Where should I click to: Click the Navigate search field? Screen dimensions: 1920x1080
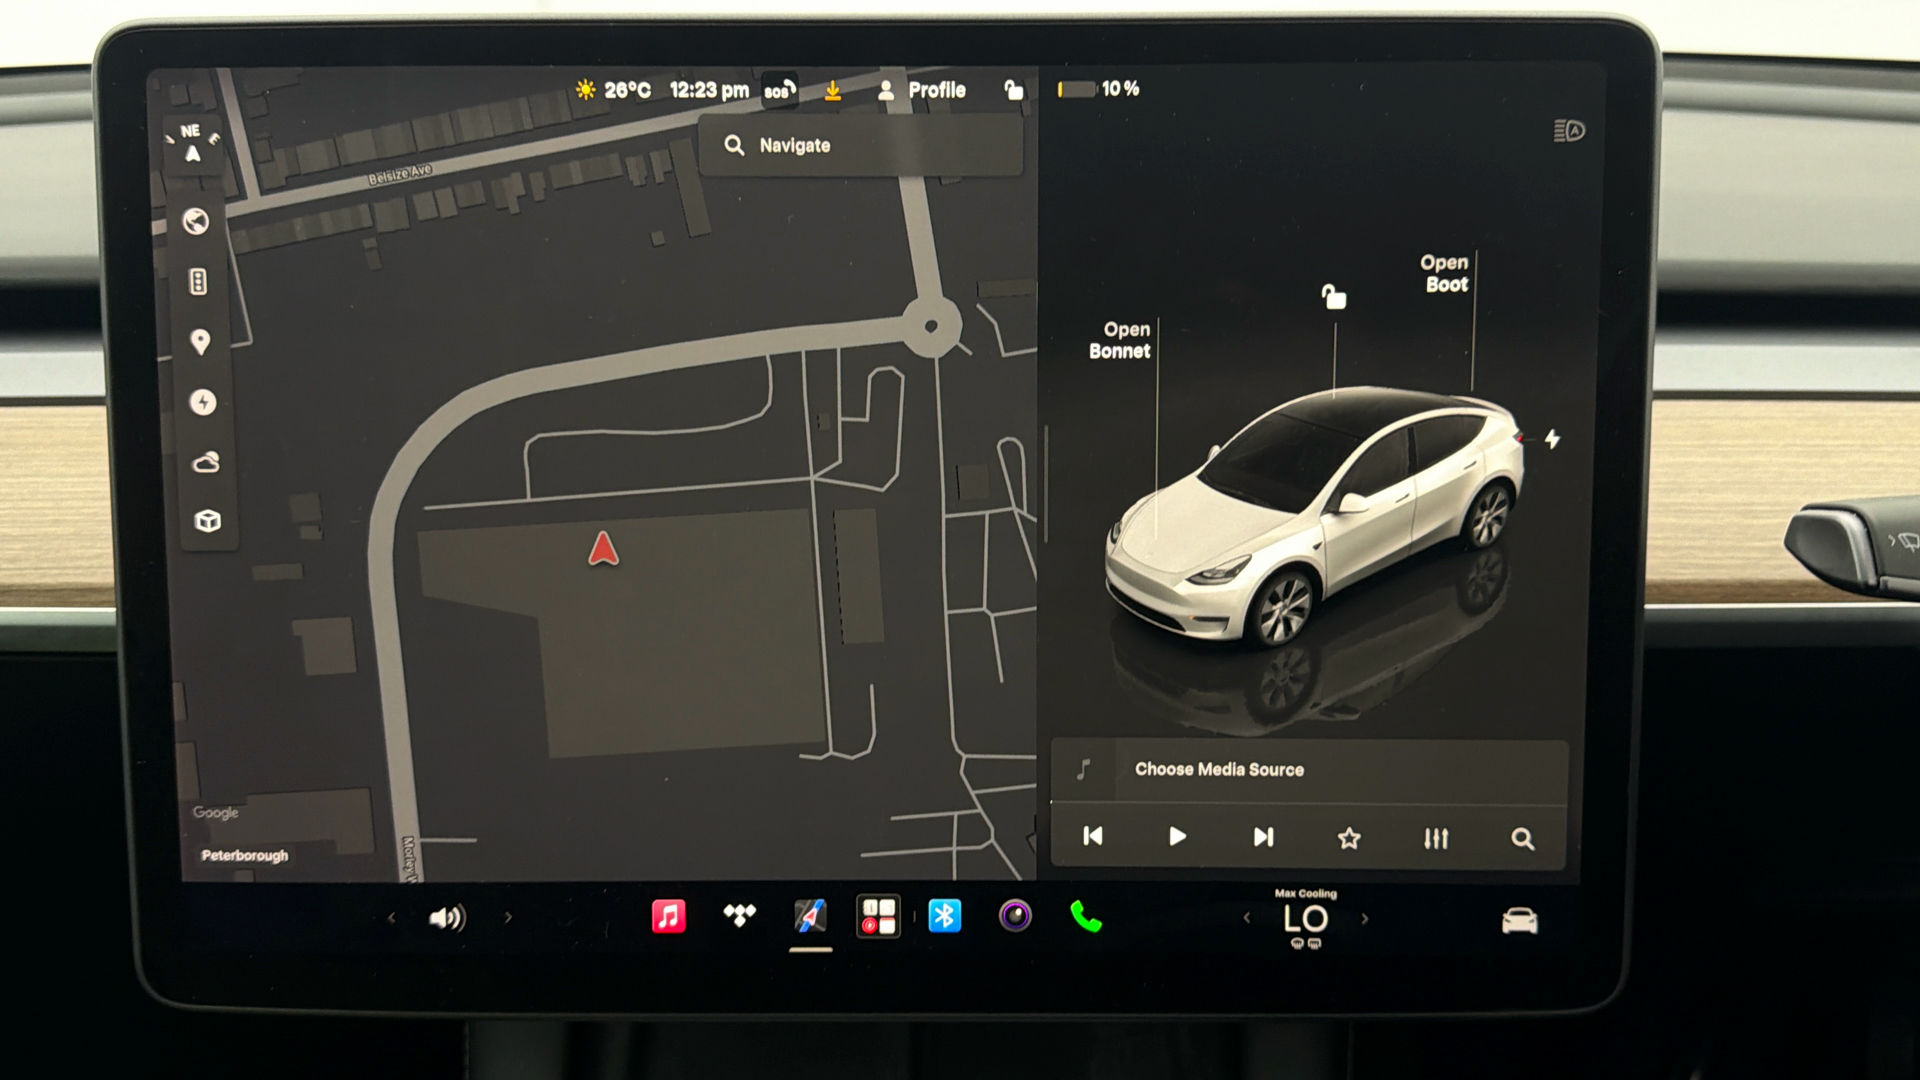(861, 145)
